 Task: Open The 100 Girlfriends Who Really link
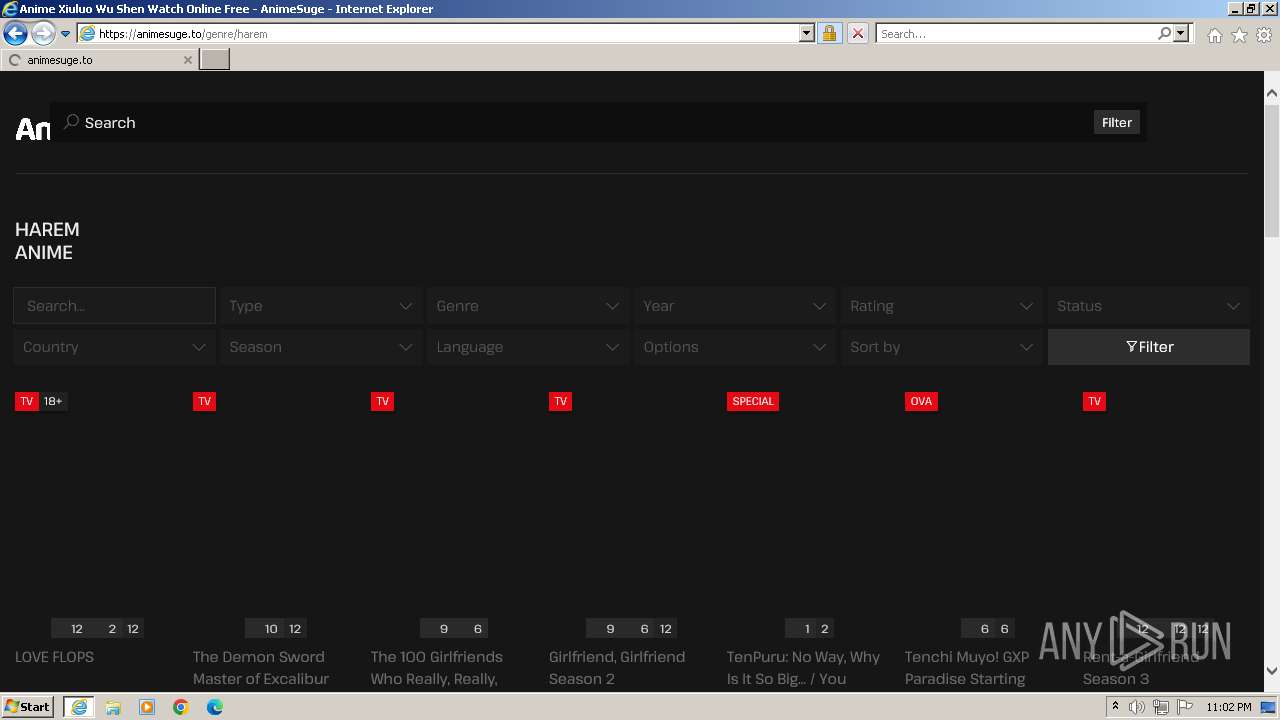[x=437, y=668]
